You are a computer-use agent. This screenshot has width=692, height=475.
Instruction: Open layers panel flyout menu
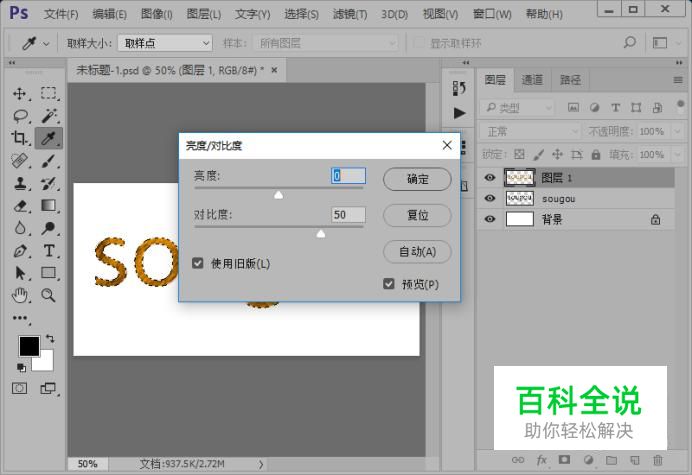point(678,80)
